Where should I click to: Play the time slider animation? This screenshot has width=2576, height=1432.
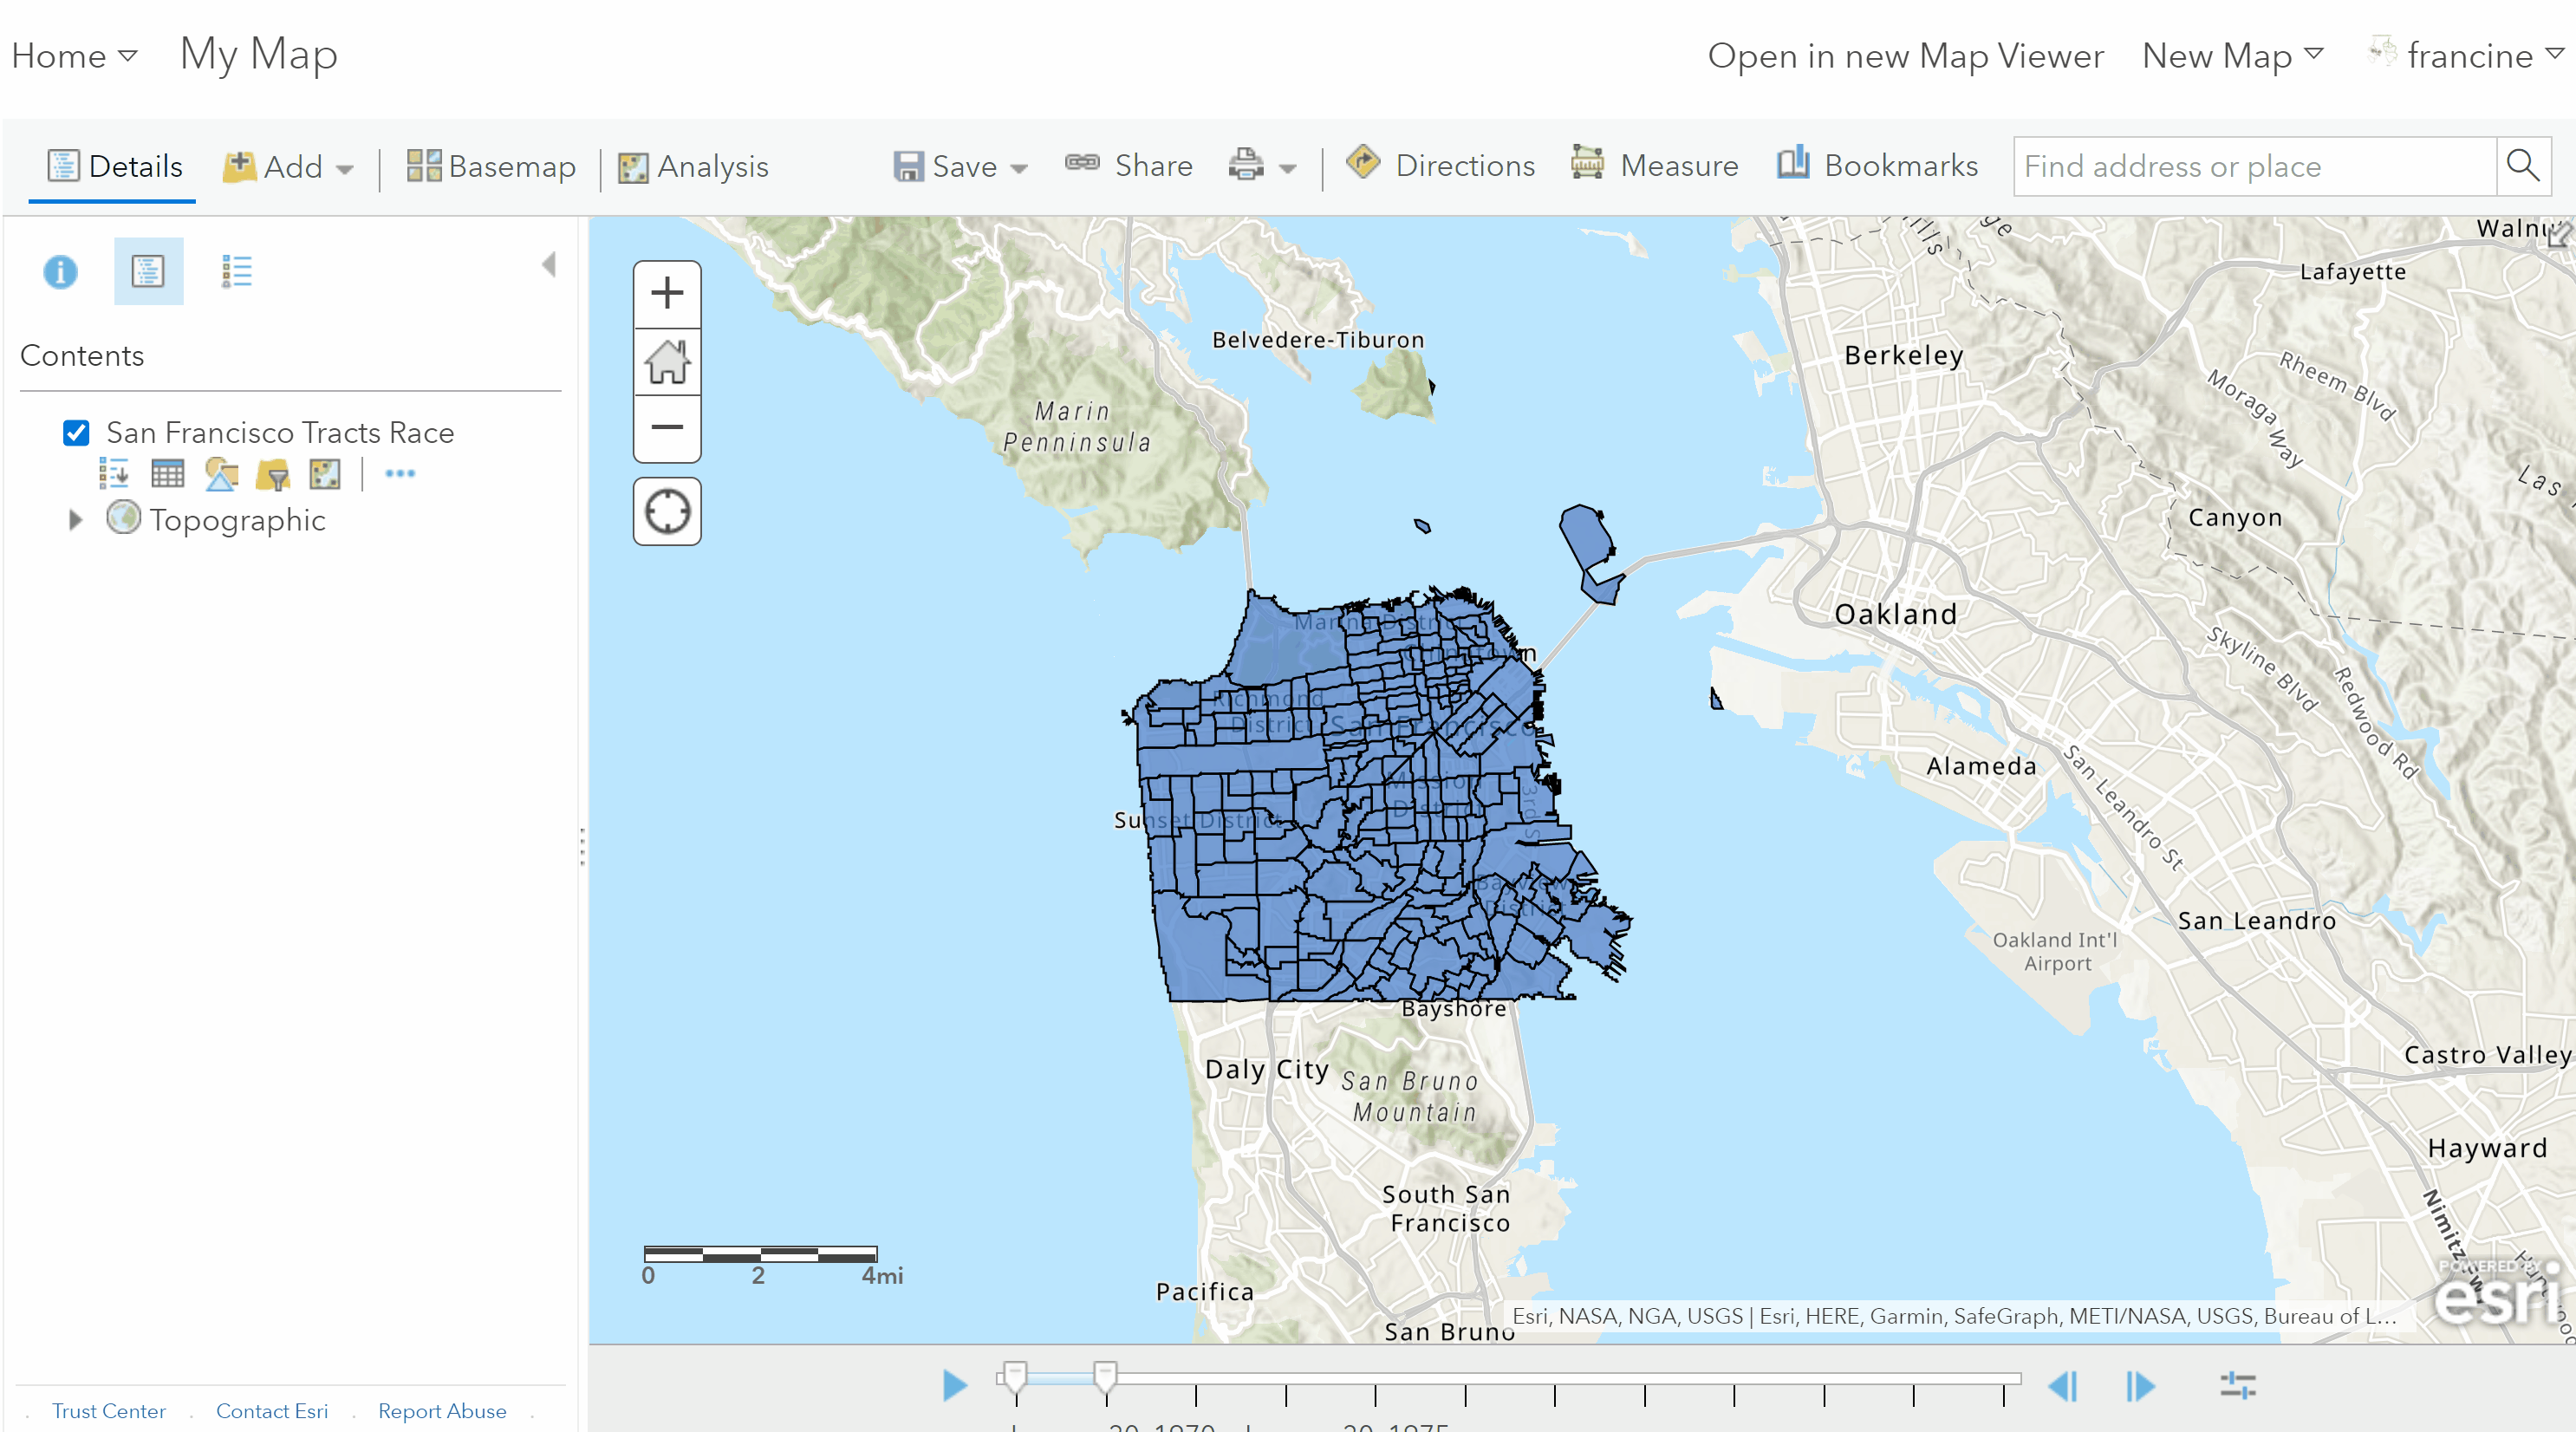click(x=954, y=1385)
